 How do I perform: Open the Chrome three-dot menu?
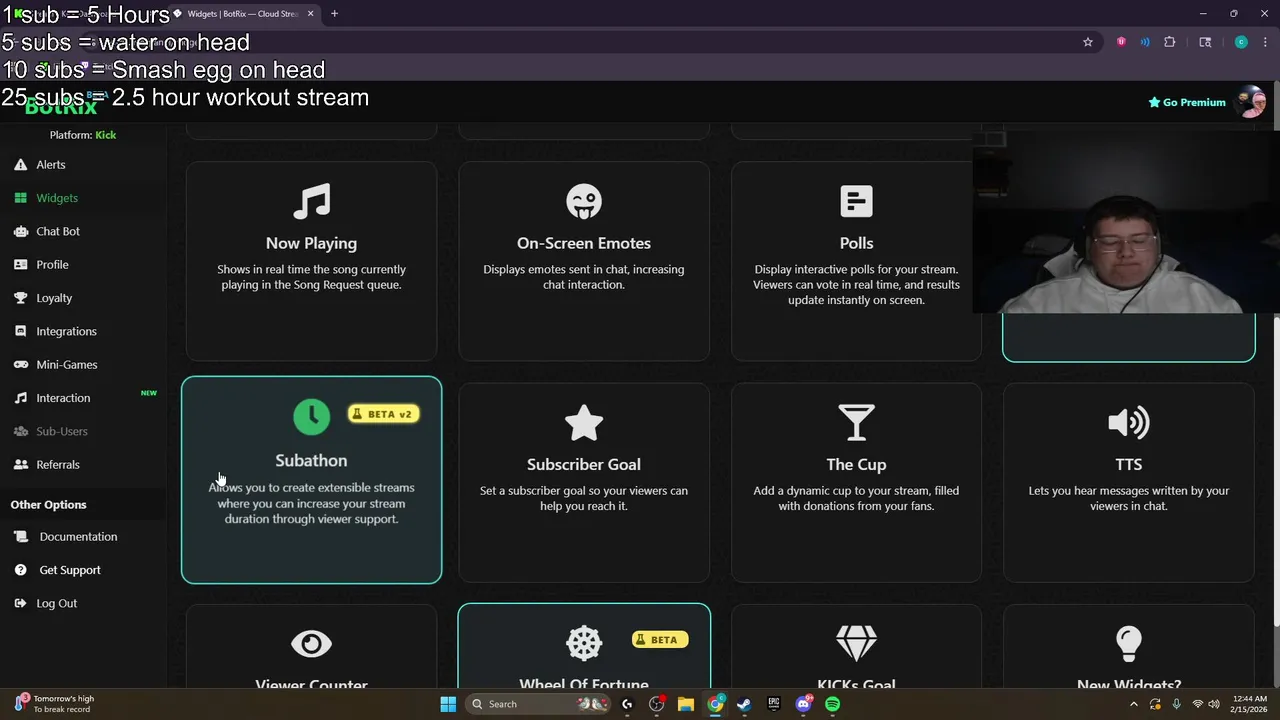[x=1265, y=42]
